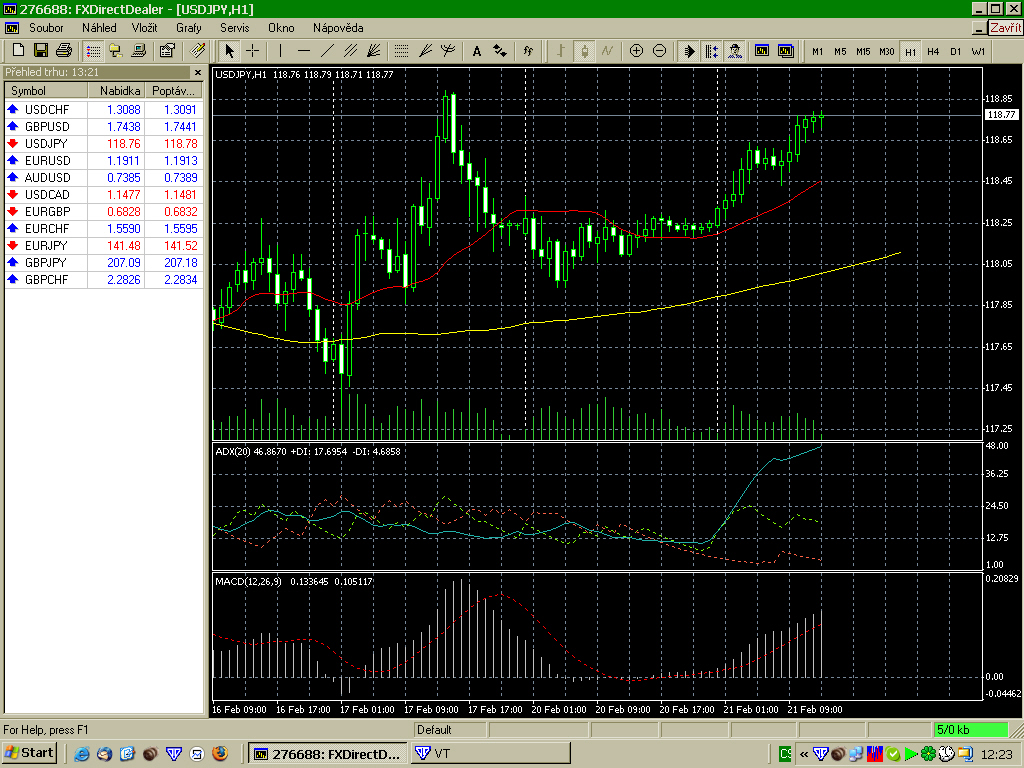Click ADX(20) indicator label

pyautogui.click(x=233, y=451)
